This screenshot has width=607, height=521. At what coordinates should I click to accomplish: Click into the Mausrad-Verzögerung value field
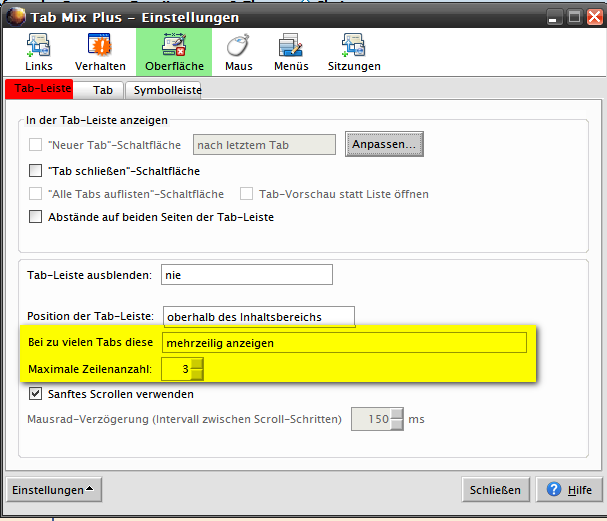click(x=371, y=419)
